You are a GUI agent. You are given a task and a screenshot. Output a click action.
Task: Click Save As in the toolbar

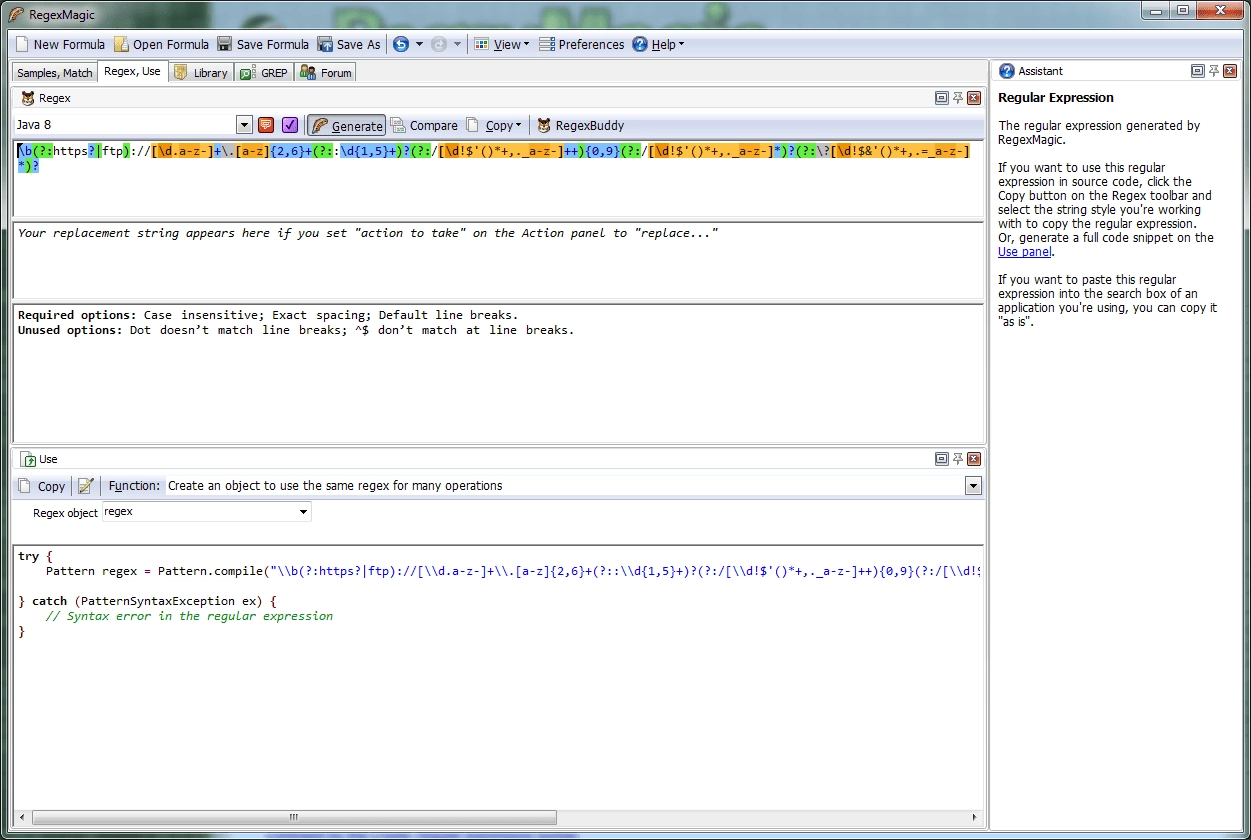coord(349,44)
